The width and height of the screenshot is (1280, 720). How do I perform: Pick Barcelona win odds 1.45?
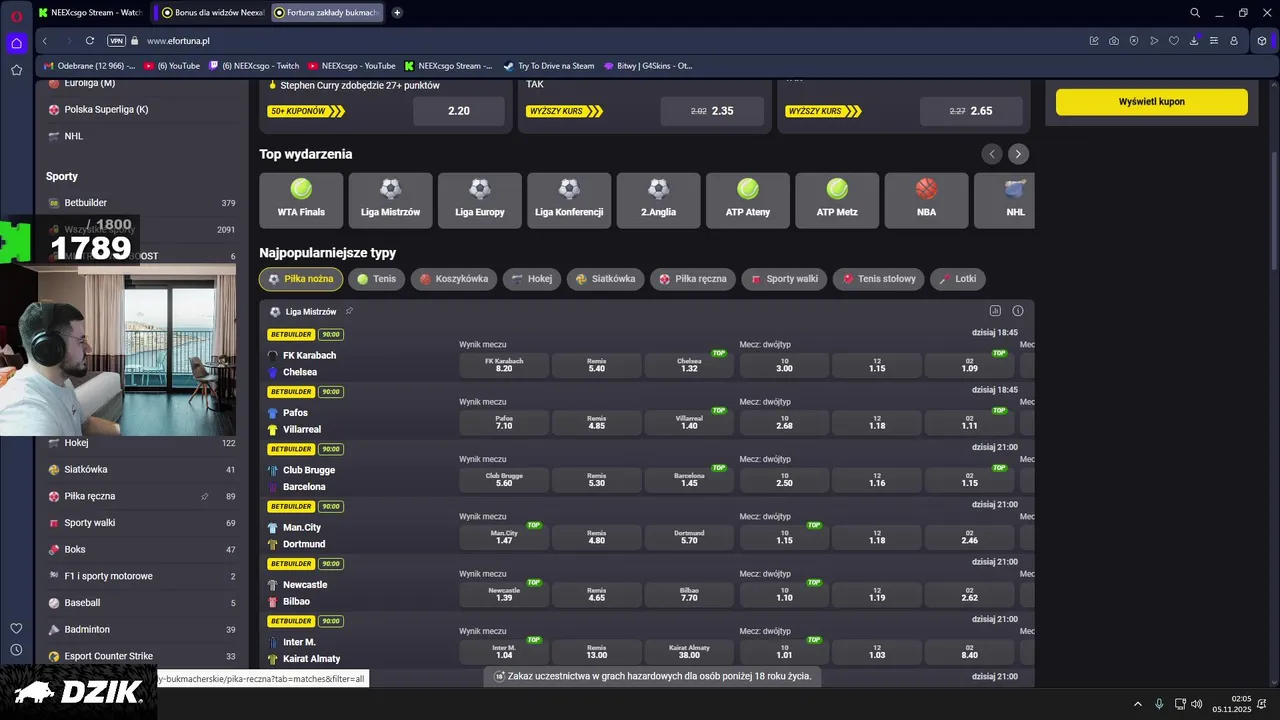(x=689, y=479)
